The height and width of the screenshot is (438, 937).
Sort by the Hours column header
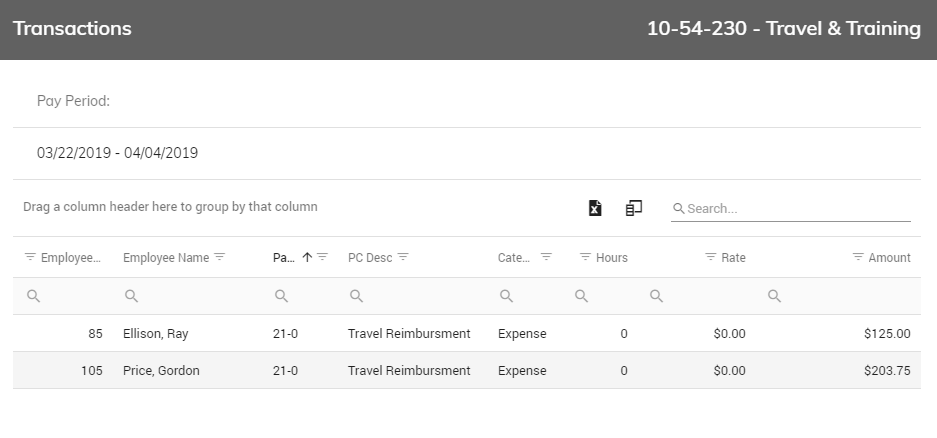(x=612, y=258)
